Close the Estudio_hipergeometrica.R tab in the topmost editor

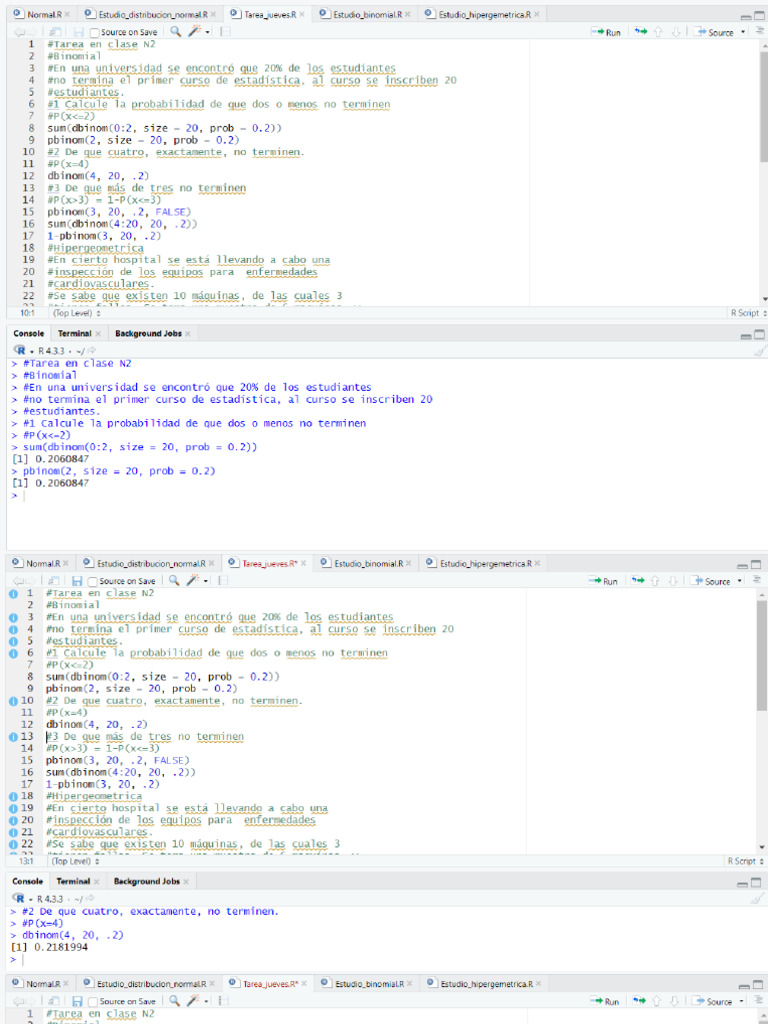[x=537, y=15]
